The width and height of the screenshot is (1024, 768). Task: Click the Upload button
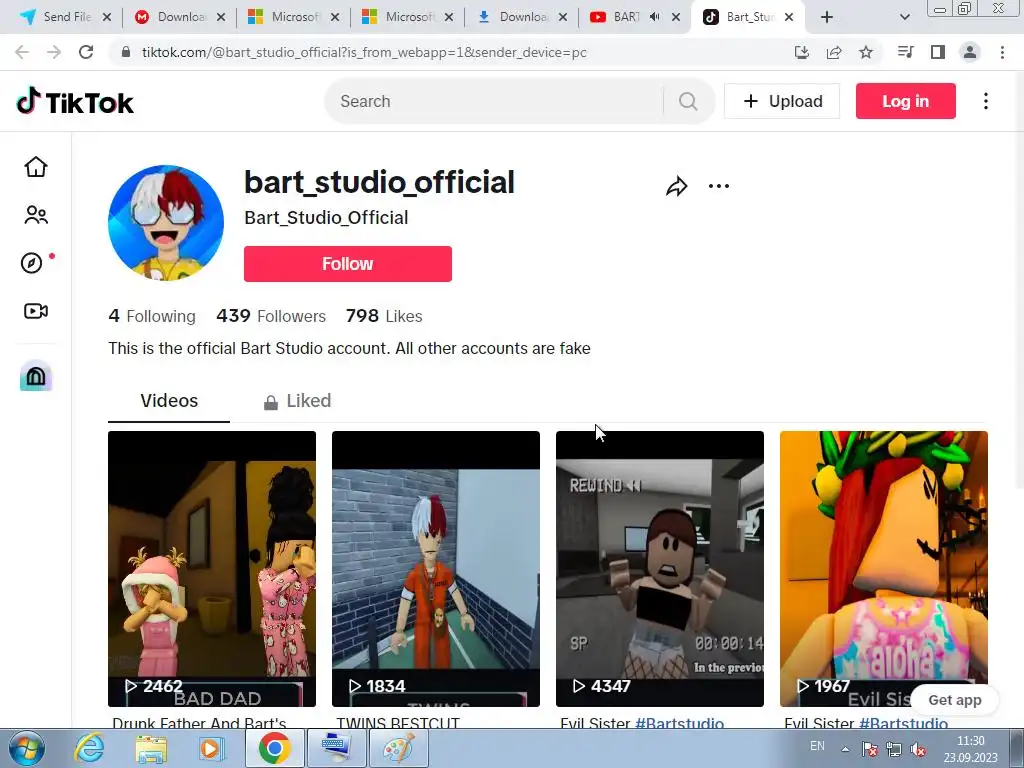coord(782,101)
